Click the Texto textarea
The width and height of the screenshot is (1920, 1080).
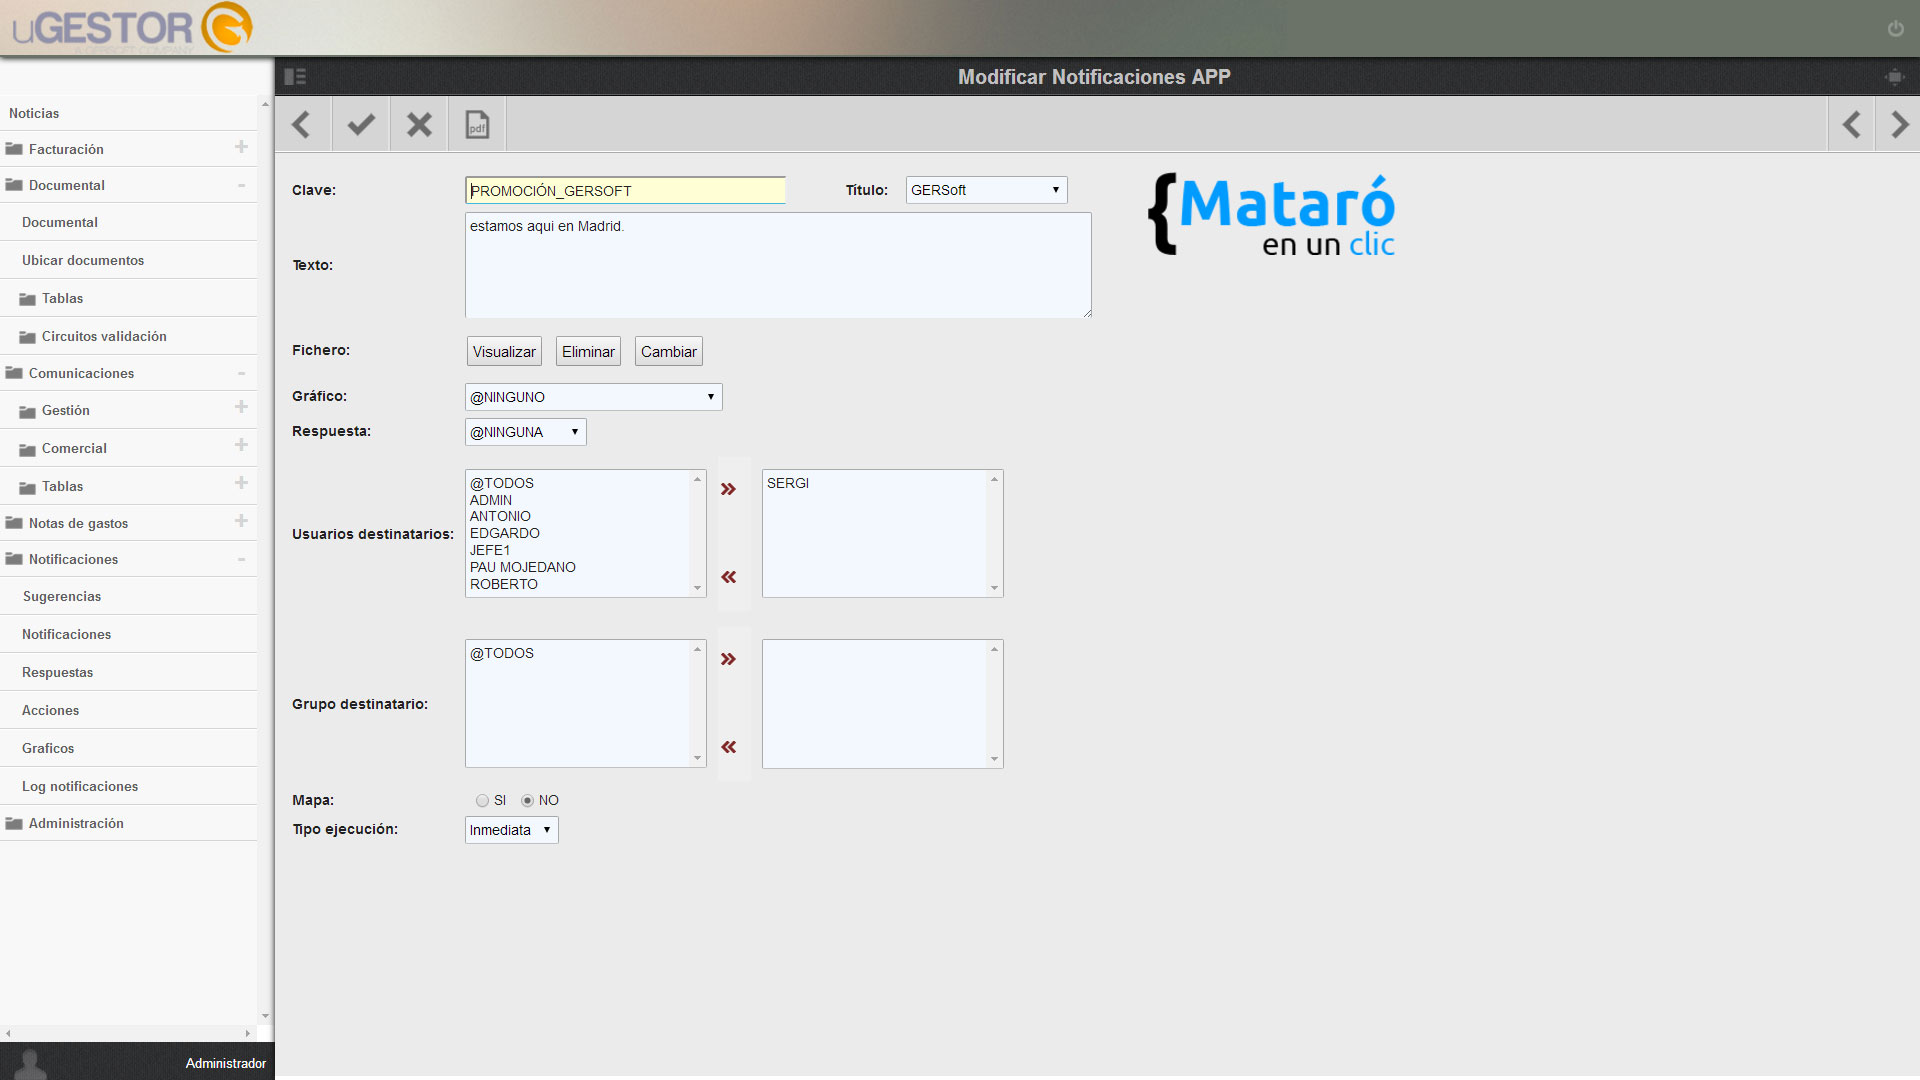tap(778, 265)
